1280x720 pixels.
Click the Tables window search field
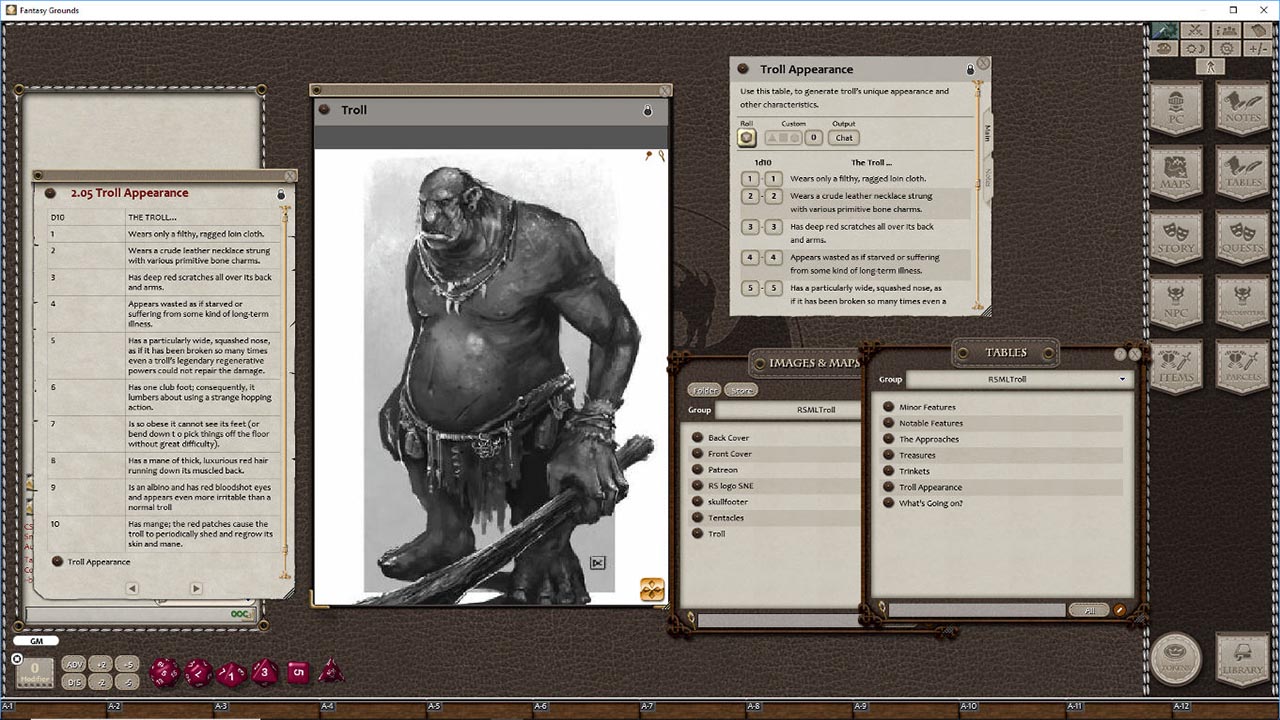click(976, 610)
